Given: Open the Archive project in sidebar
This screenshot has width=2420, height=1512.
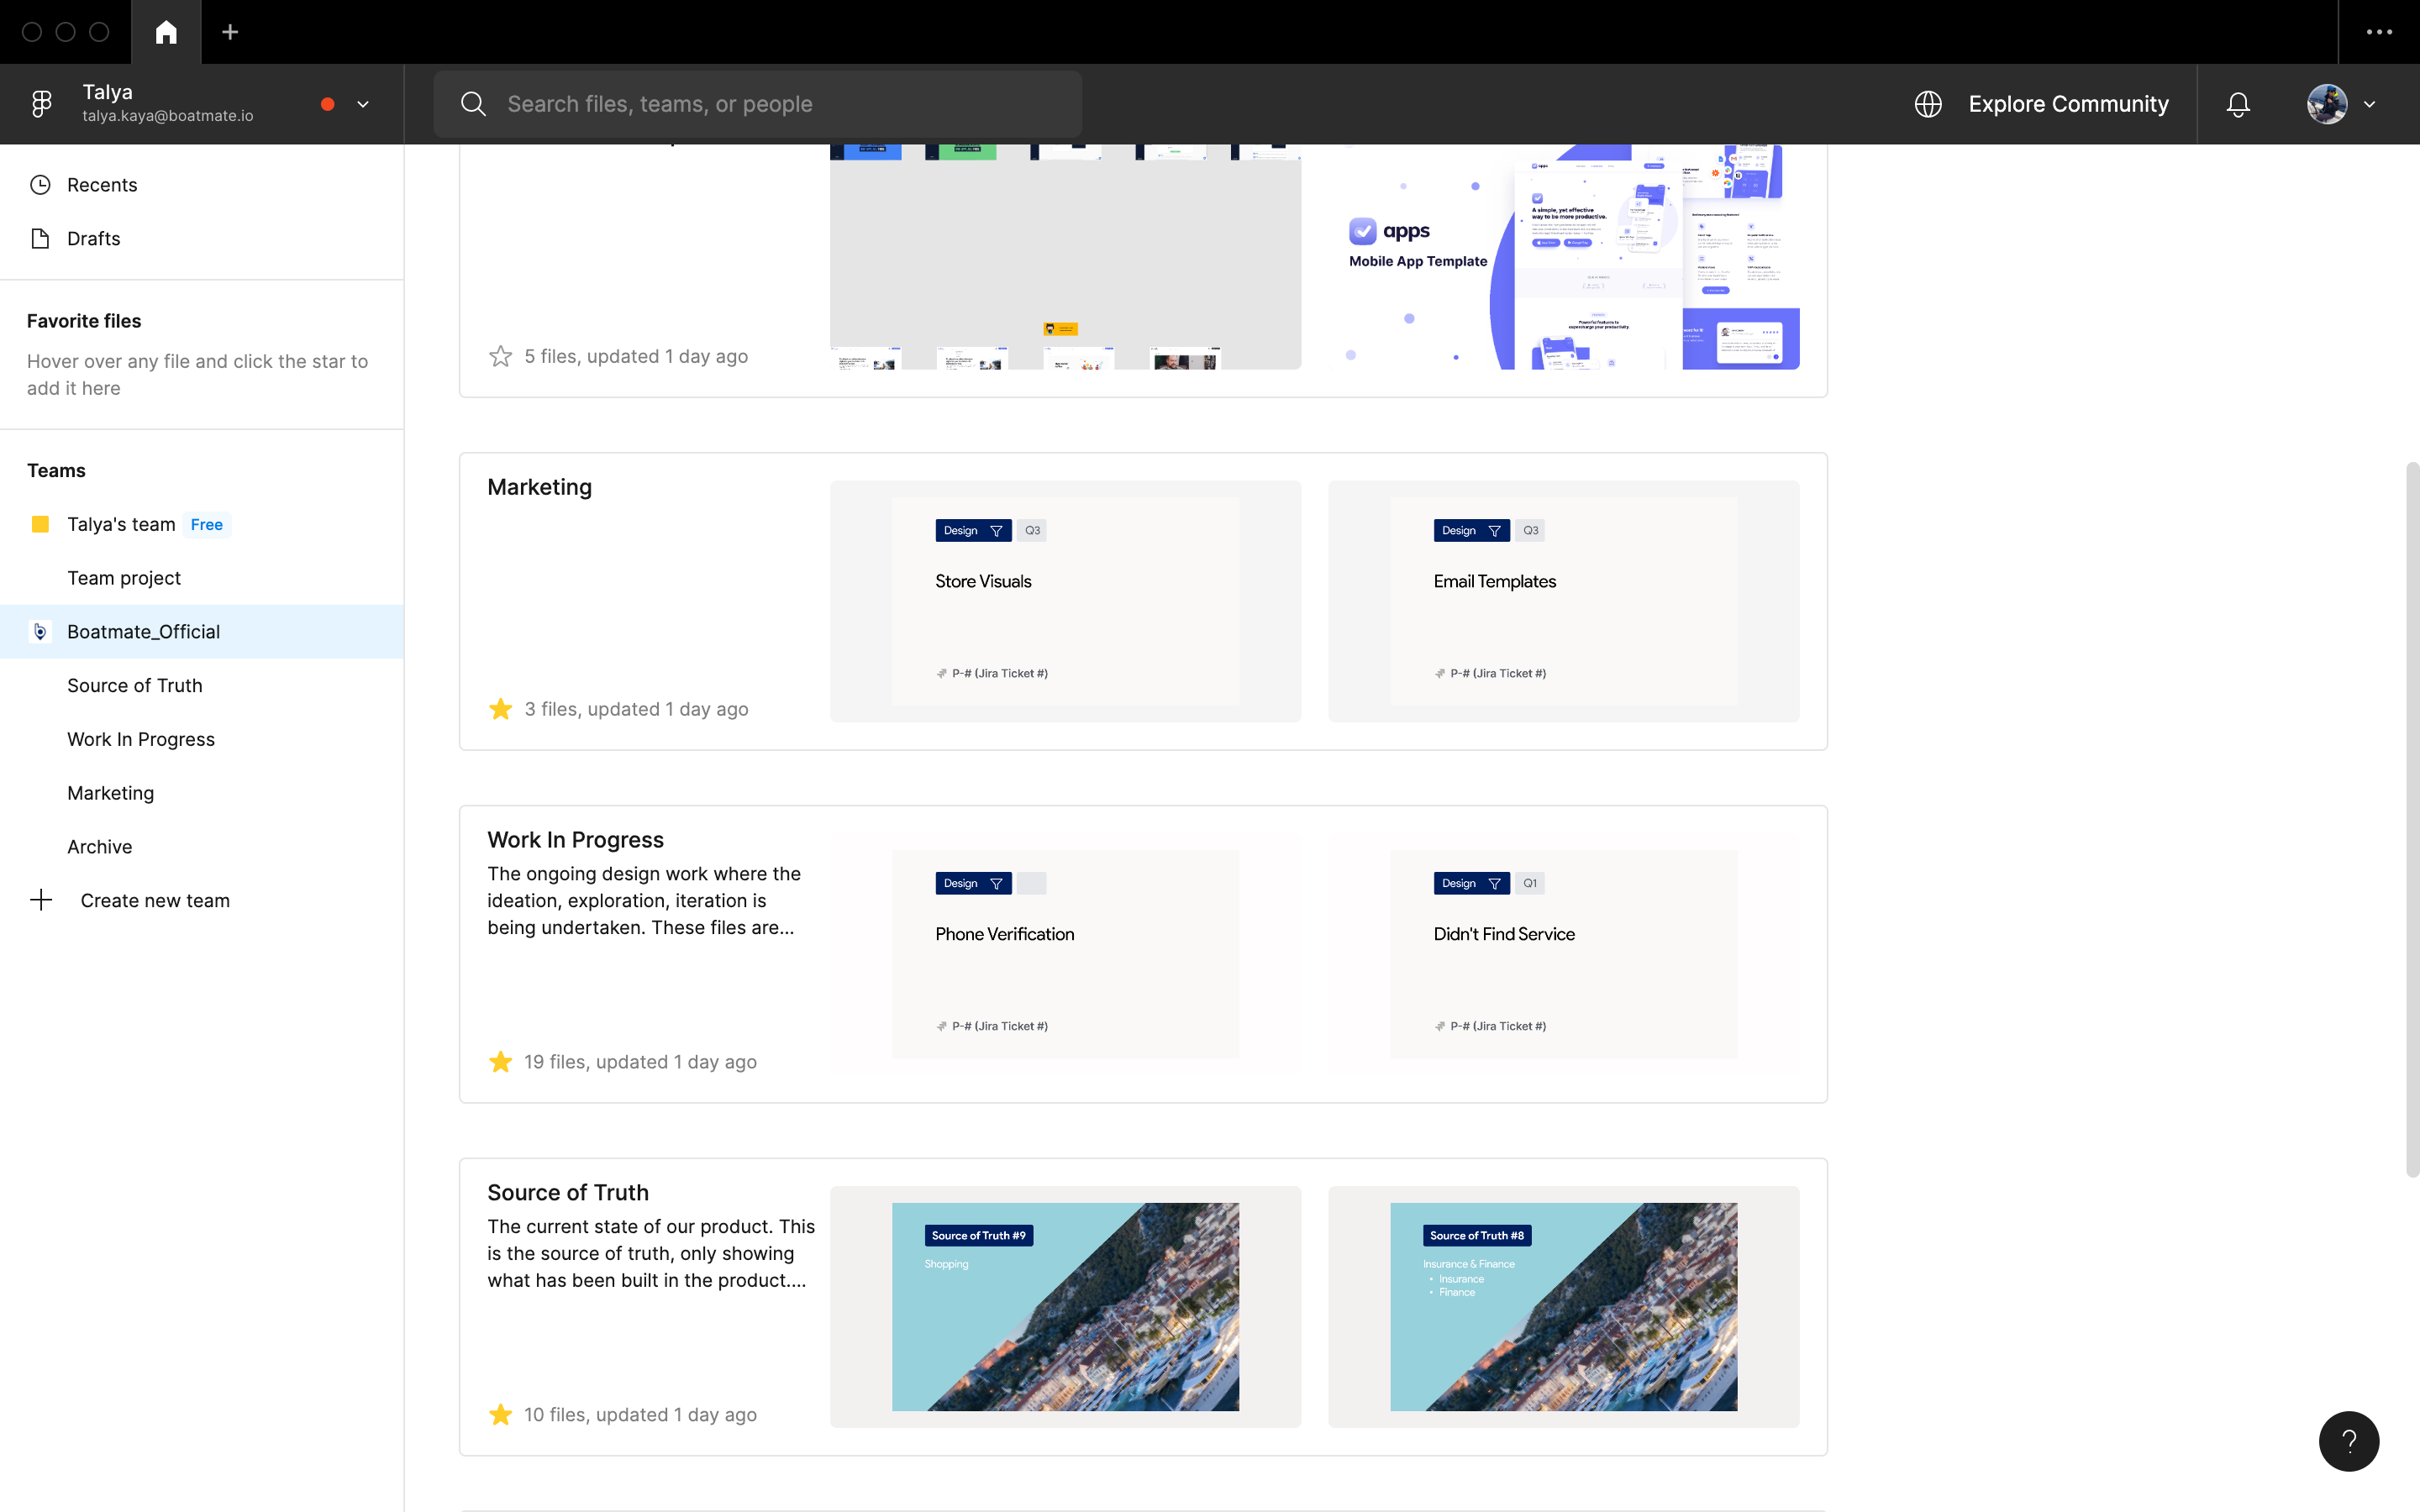Looking at the screenshot, I should [x=99, y=846].
